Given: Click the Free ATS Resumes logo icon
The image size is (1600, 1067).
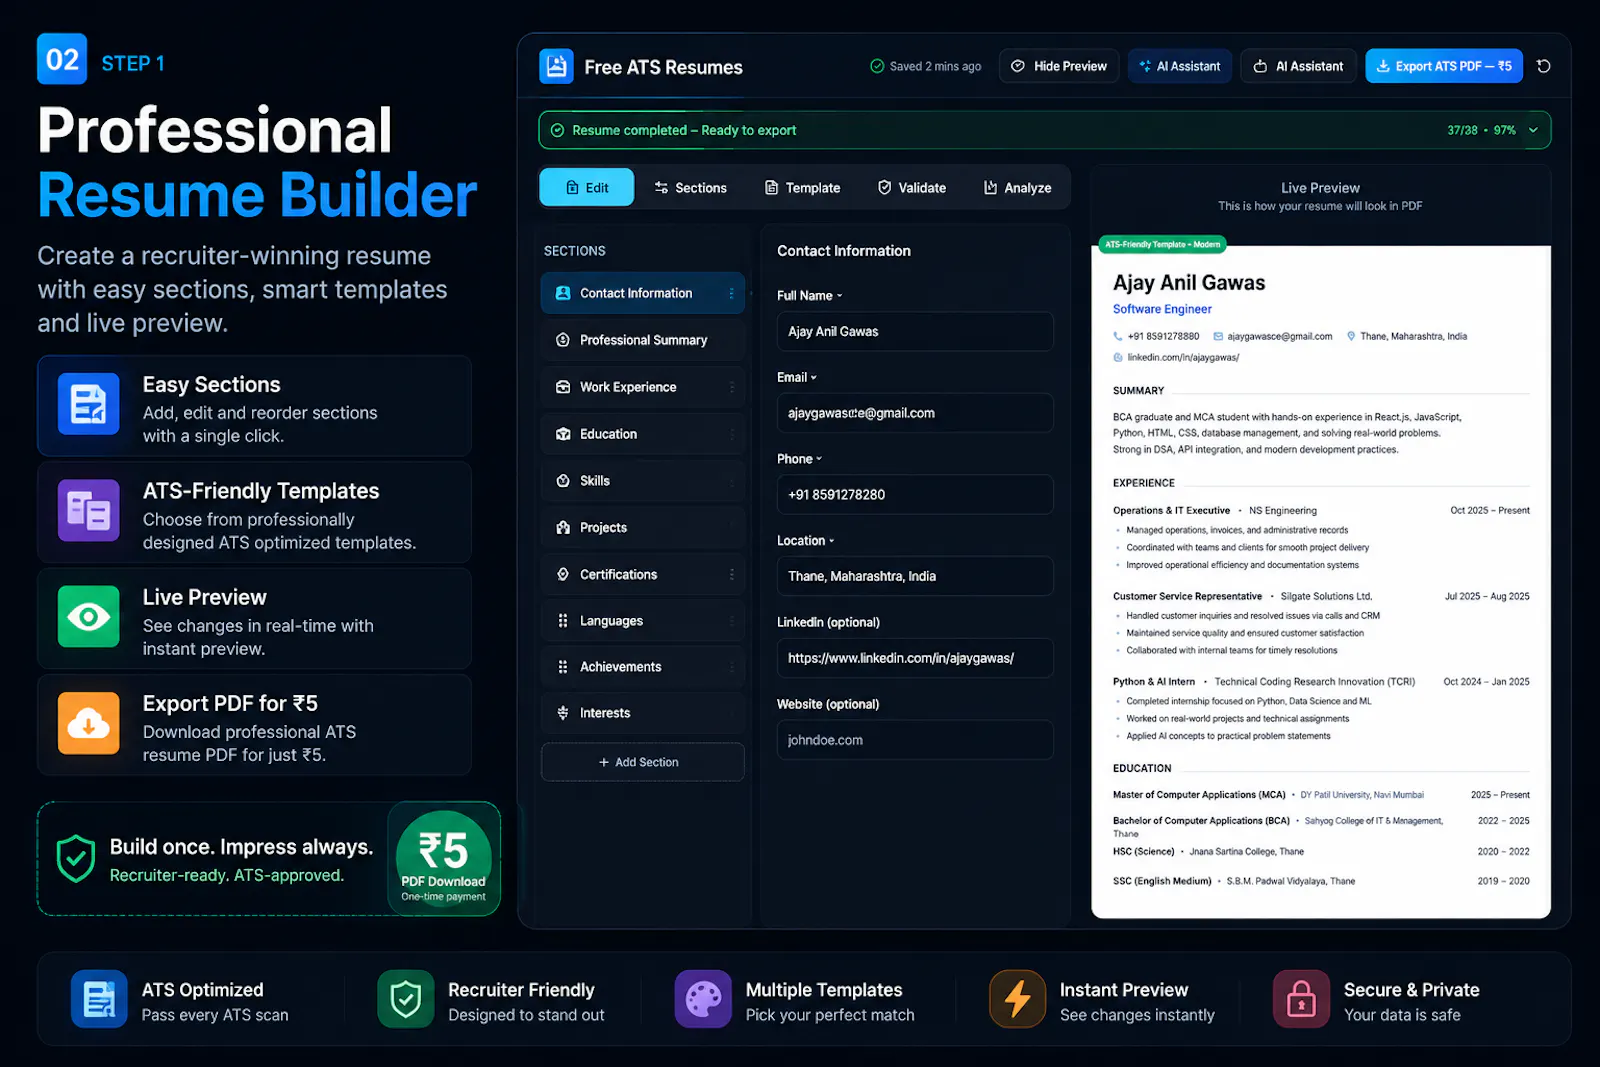Looking at the screenshot, I should tap(556, 66).
